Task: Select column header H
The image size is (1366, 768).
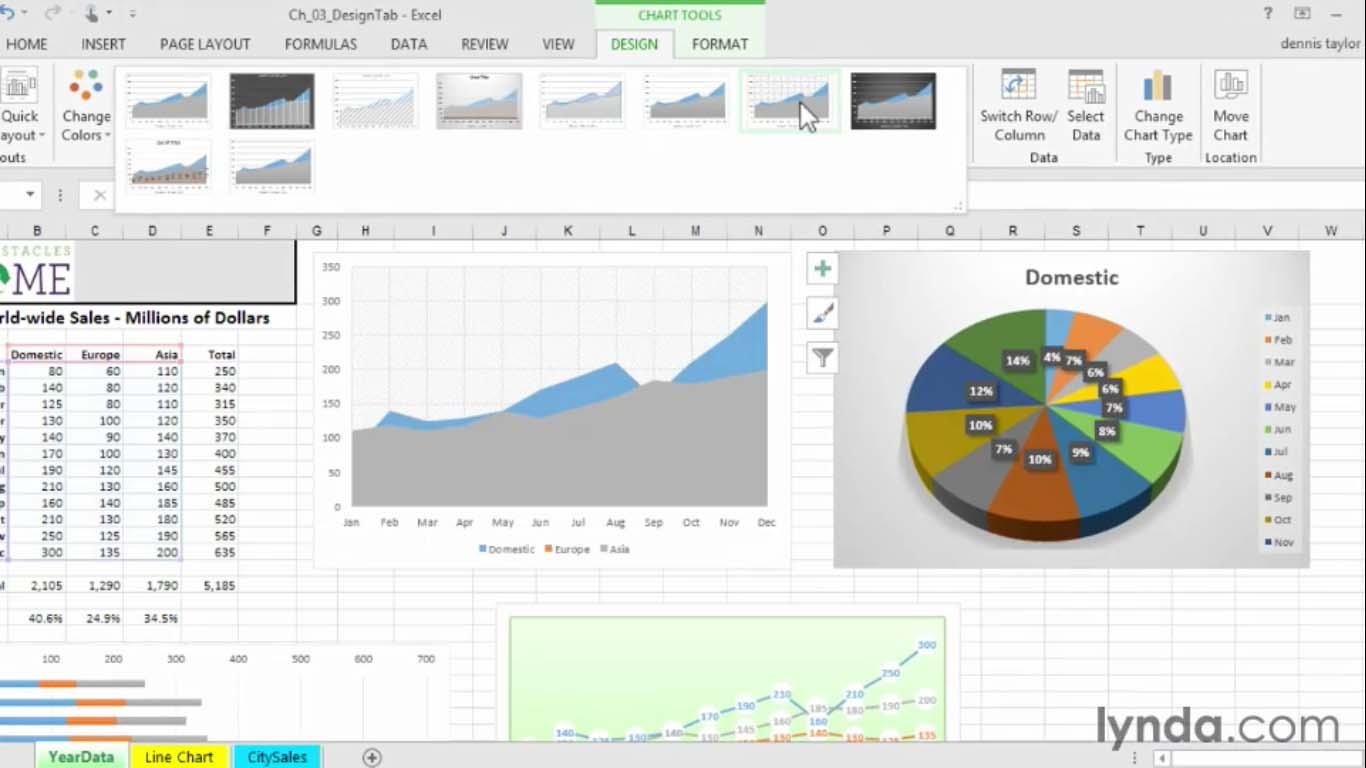Action: [366, 231]
